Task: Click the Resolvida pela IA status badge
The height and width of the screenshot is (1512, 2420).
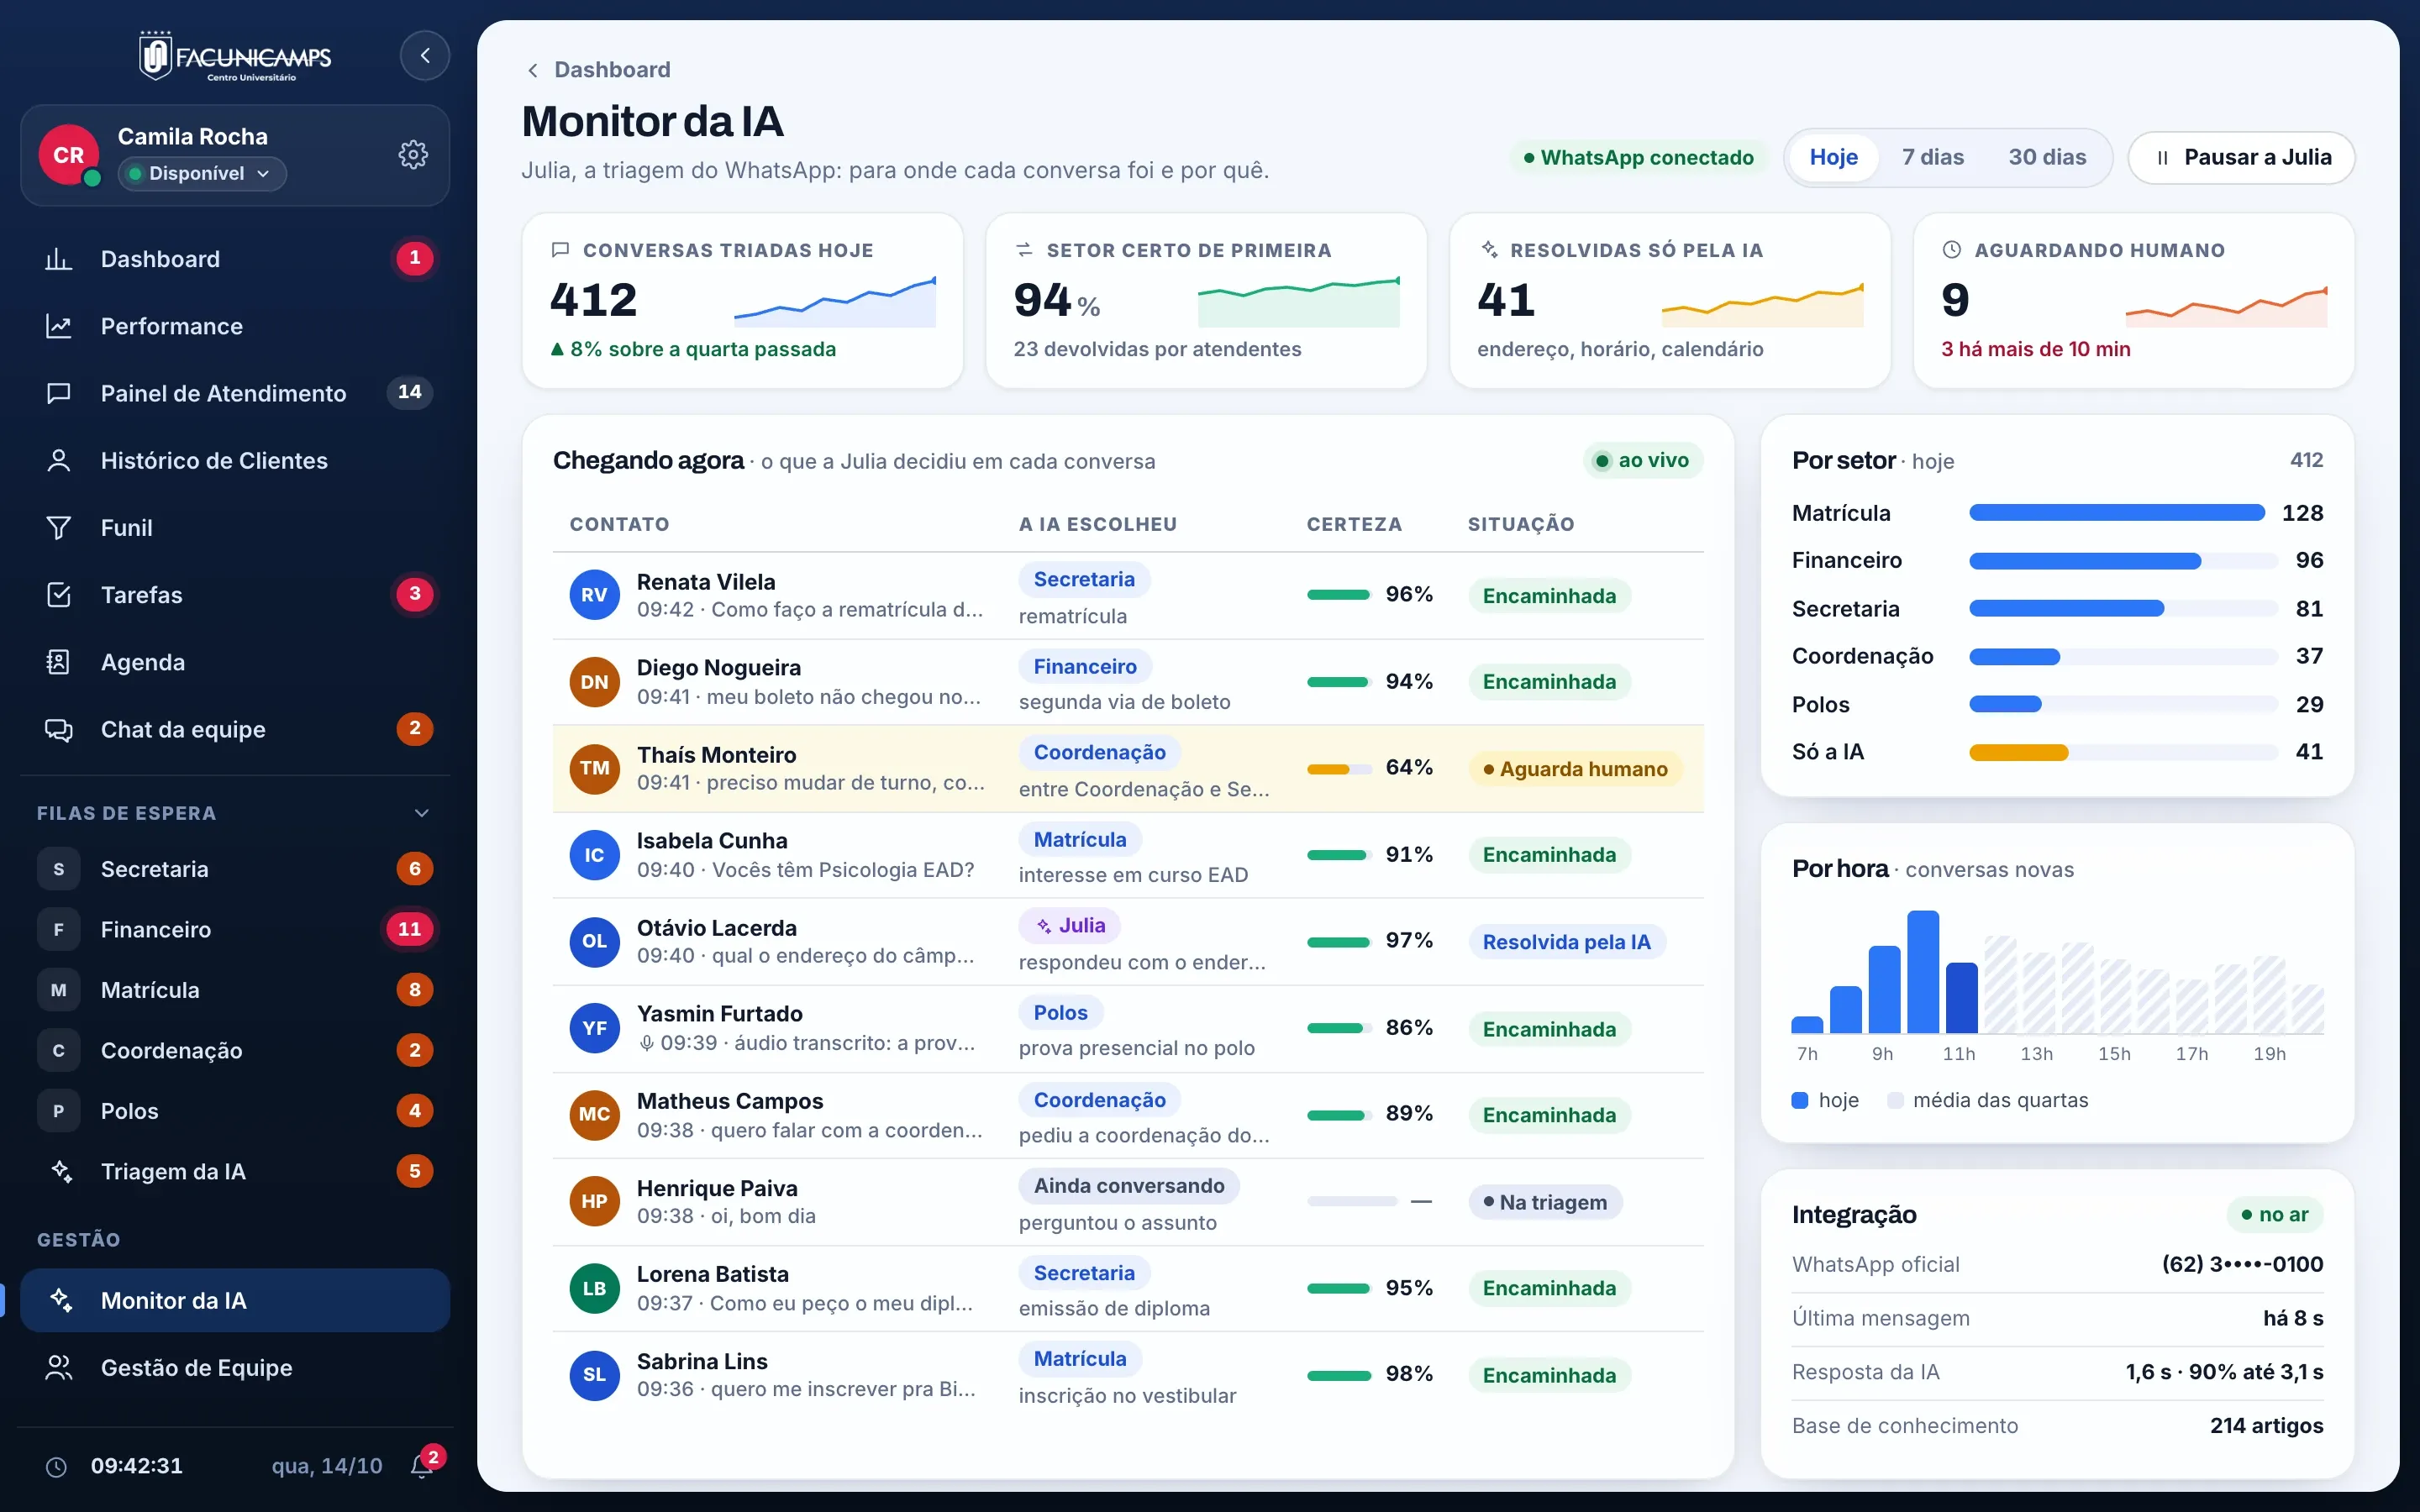Action: click(1566, 942)
